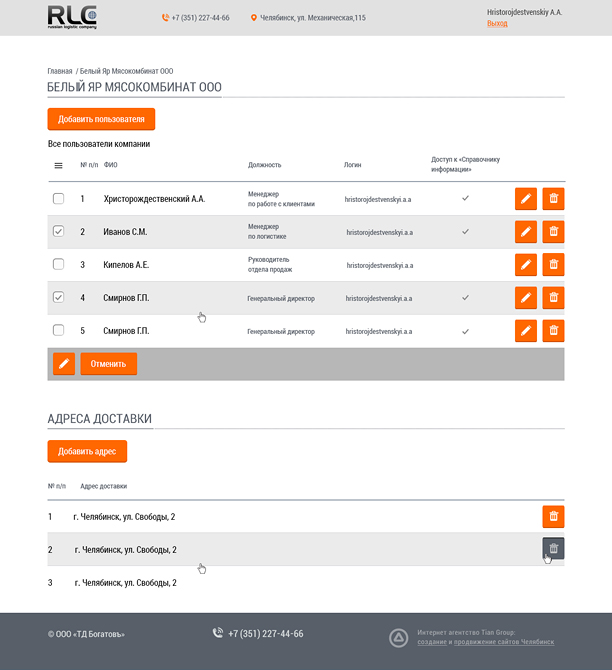The height and width of the screenshot is (670, 612).
Task: Edit row 4 Смирнов Г.П. with the pencil icon
Action: click(526, 297)
